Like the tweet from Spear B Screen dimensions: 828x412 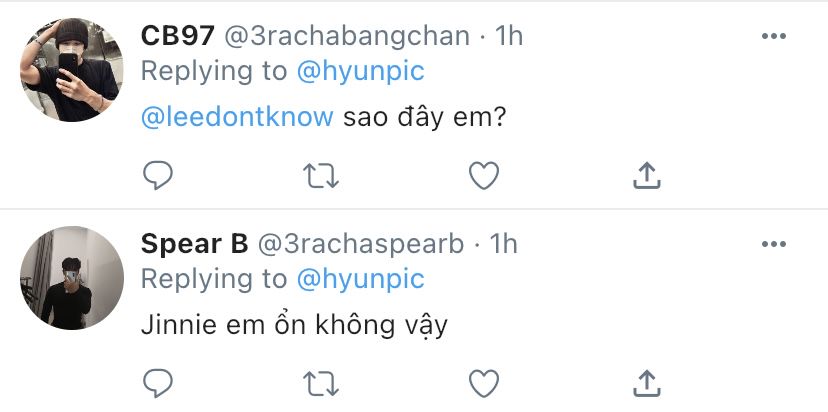484,381
